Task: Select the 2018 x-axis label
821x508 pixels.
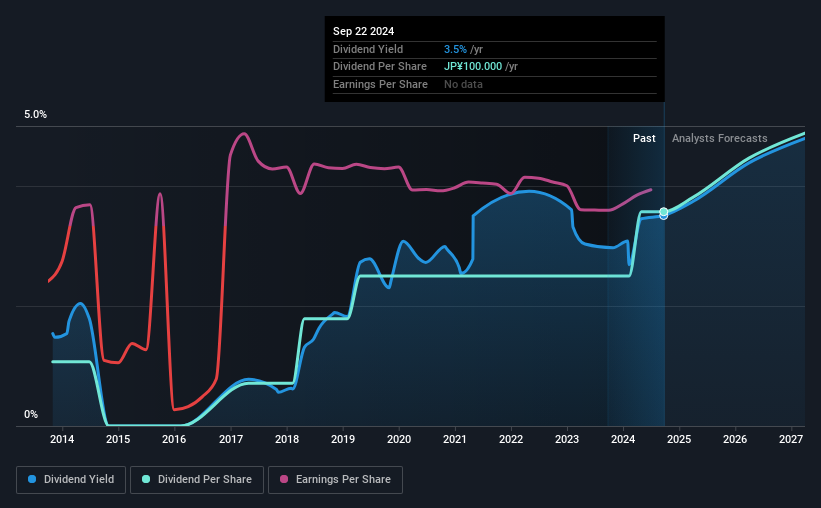Action: pos(287,439)
